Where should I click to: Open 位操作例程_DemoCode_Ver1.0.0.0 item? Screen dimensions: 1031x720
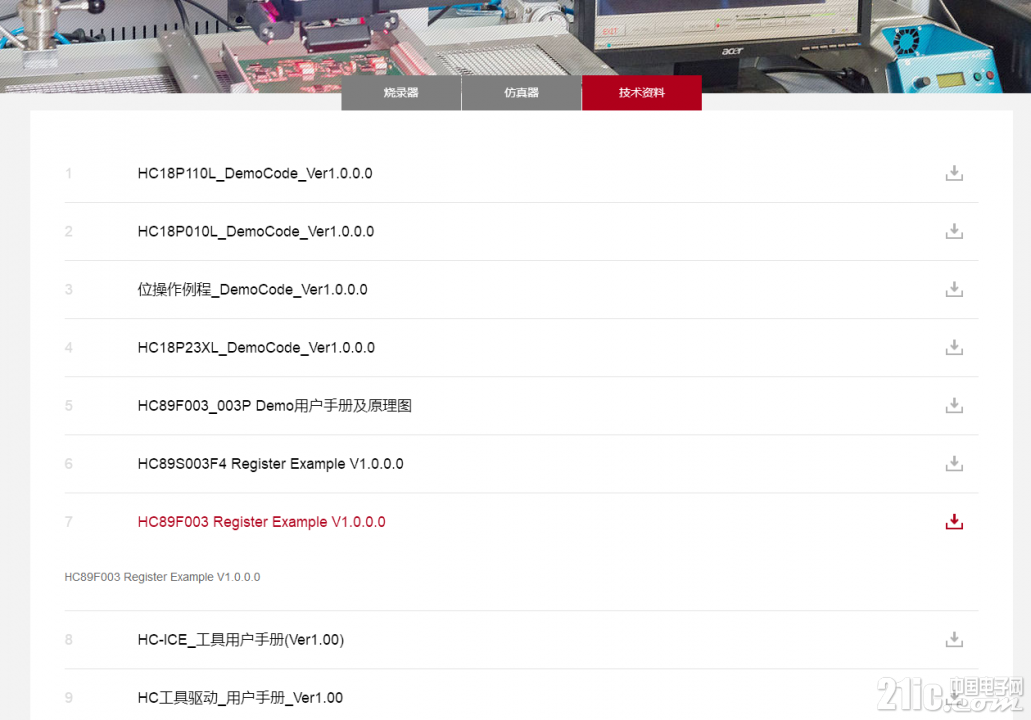tap(252, 289)
